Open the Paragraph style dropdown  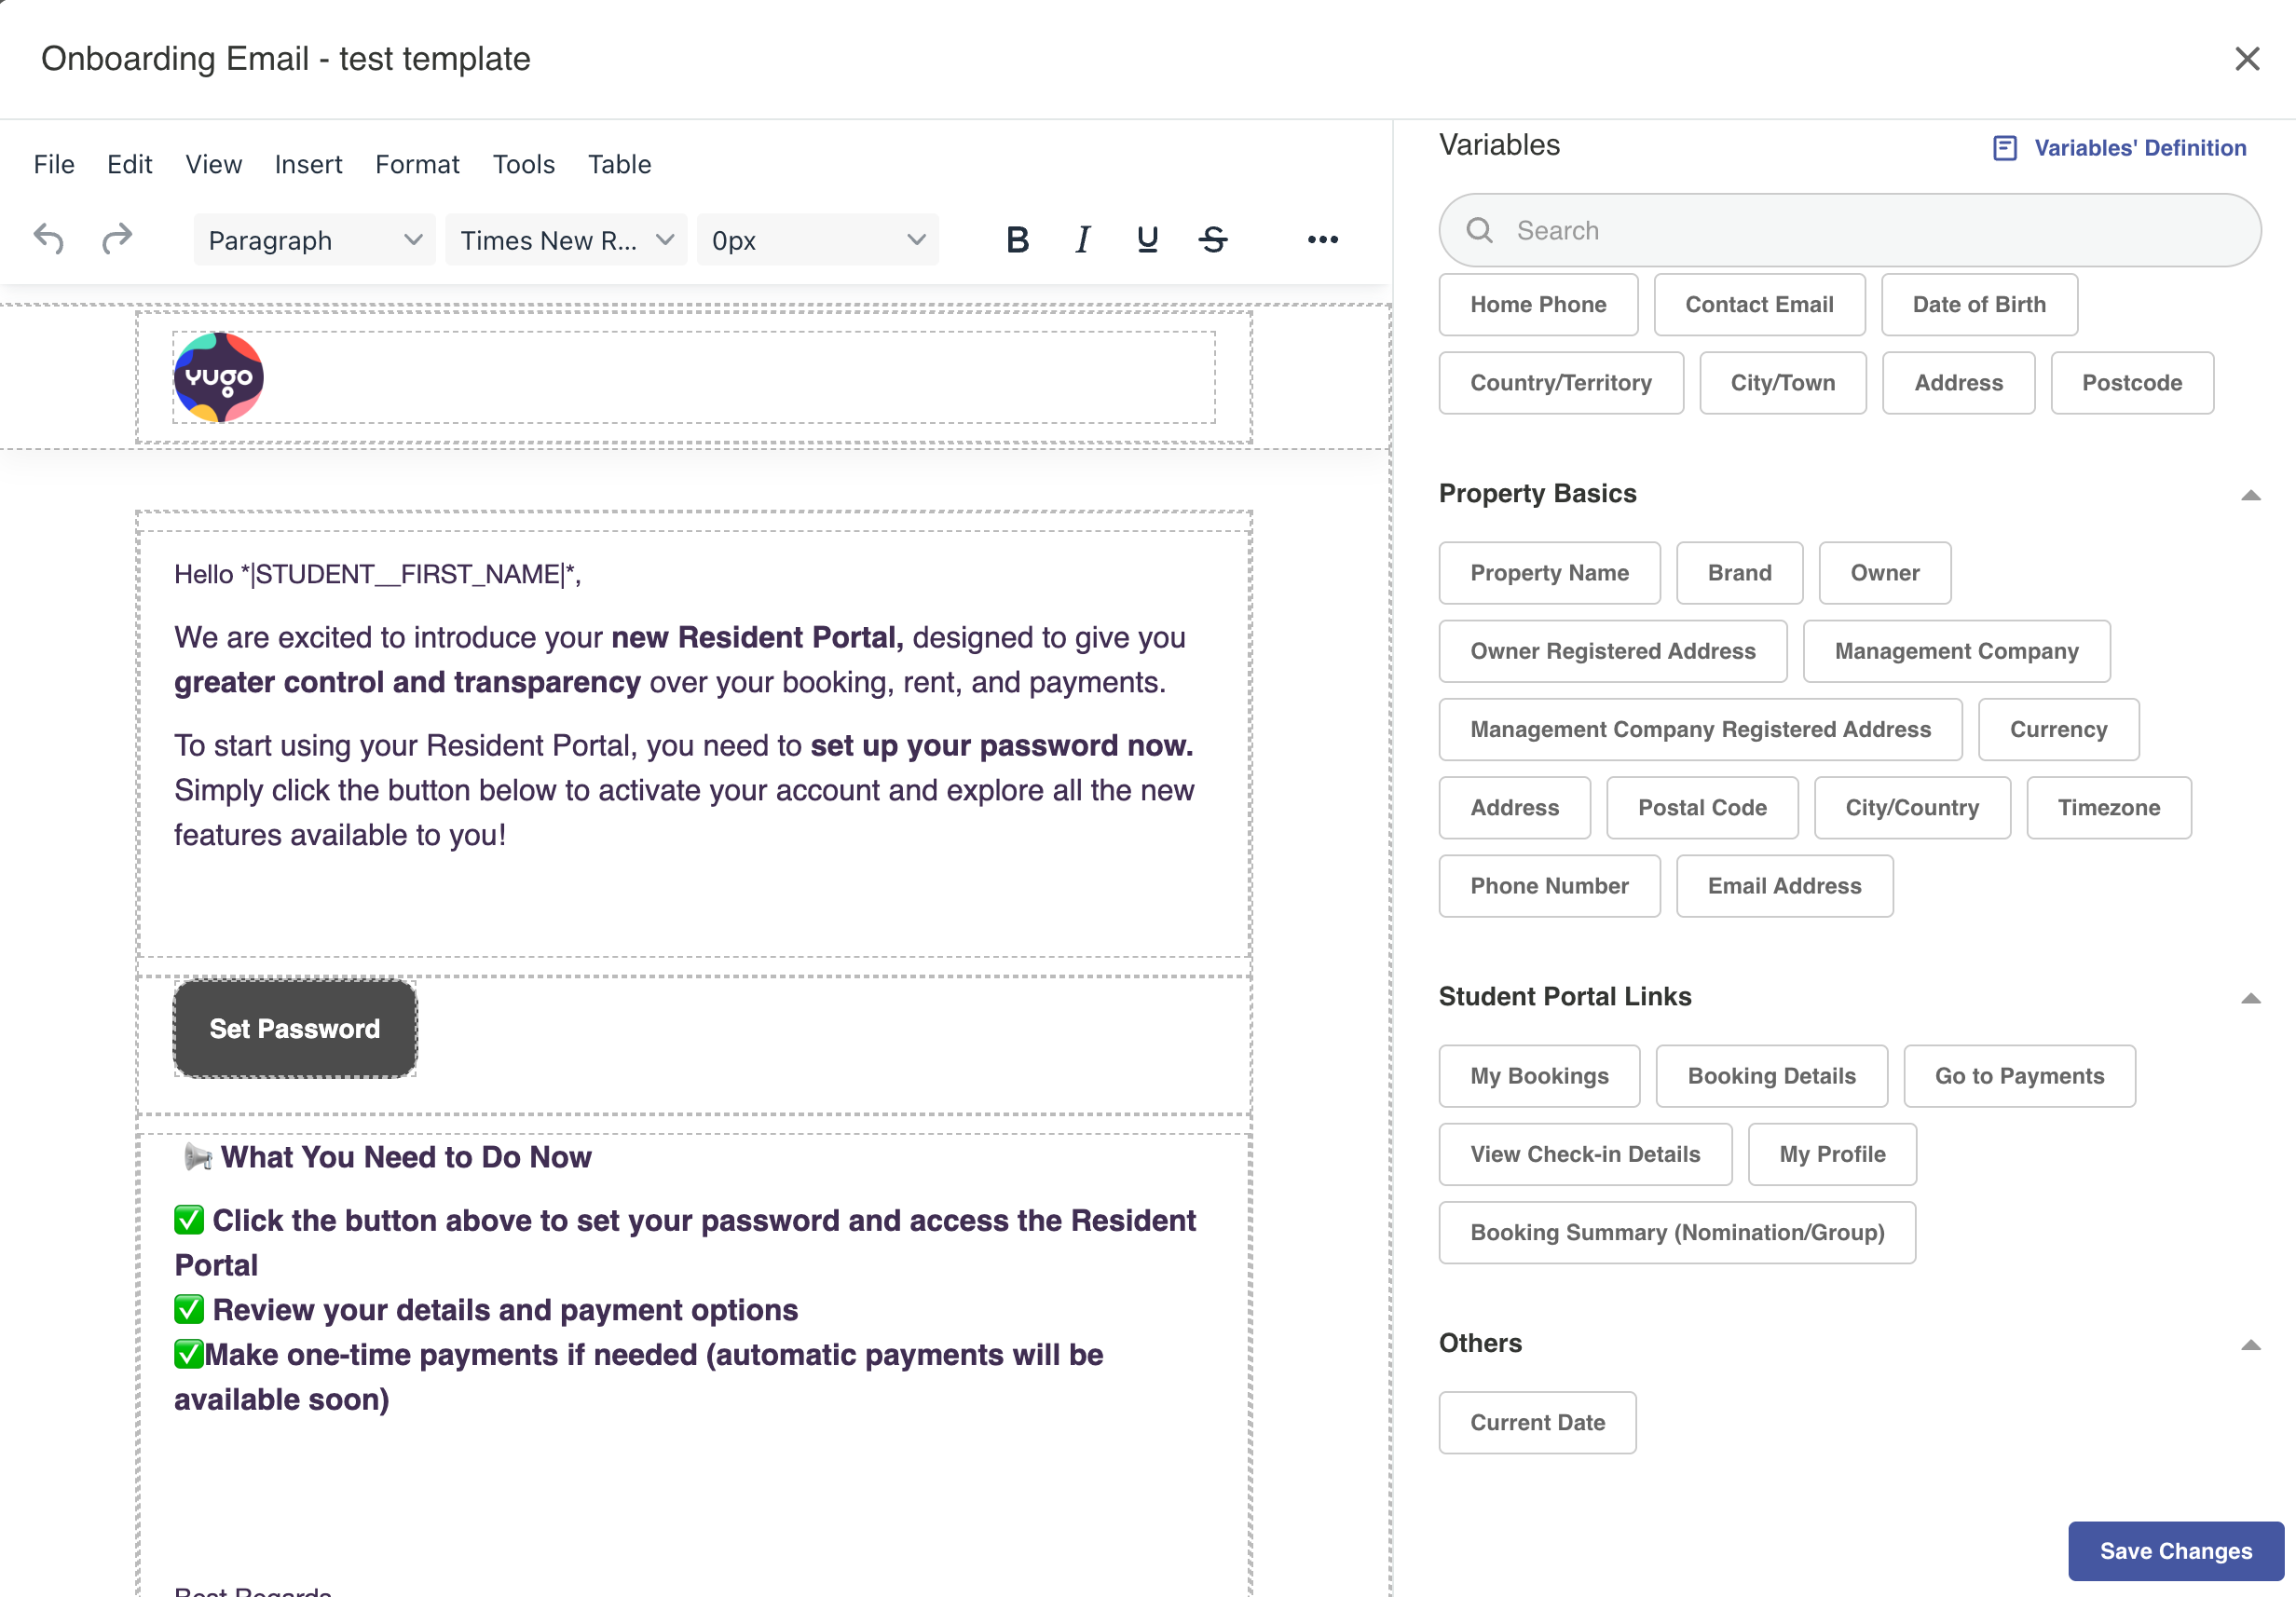[314, 240]
